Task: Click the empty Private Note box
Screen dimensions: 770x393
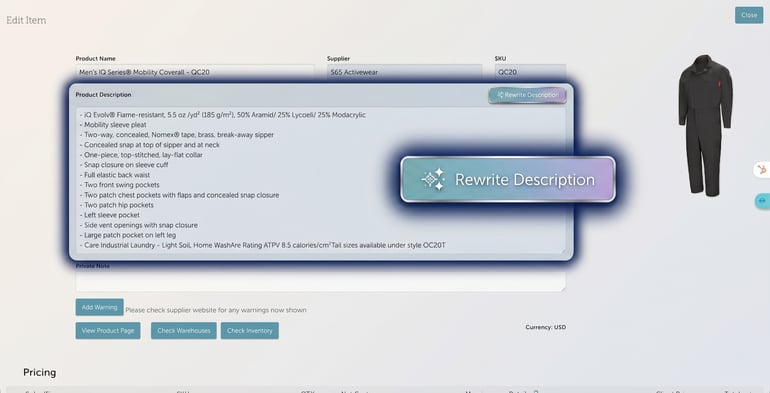Action: click(320, 281)
